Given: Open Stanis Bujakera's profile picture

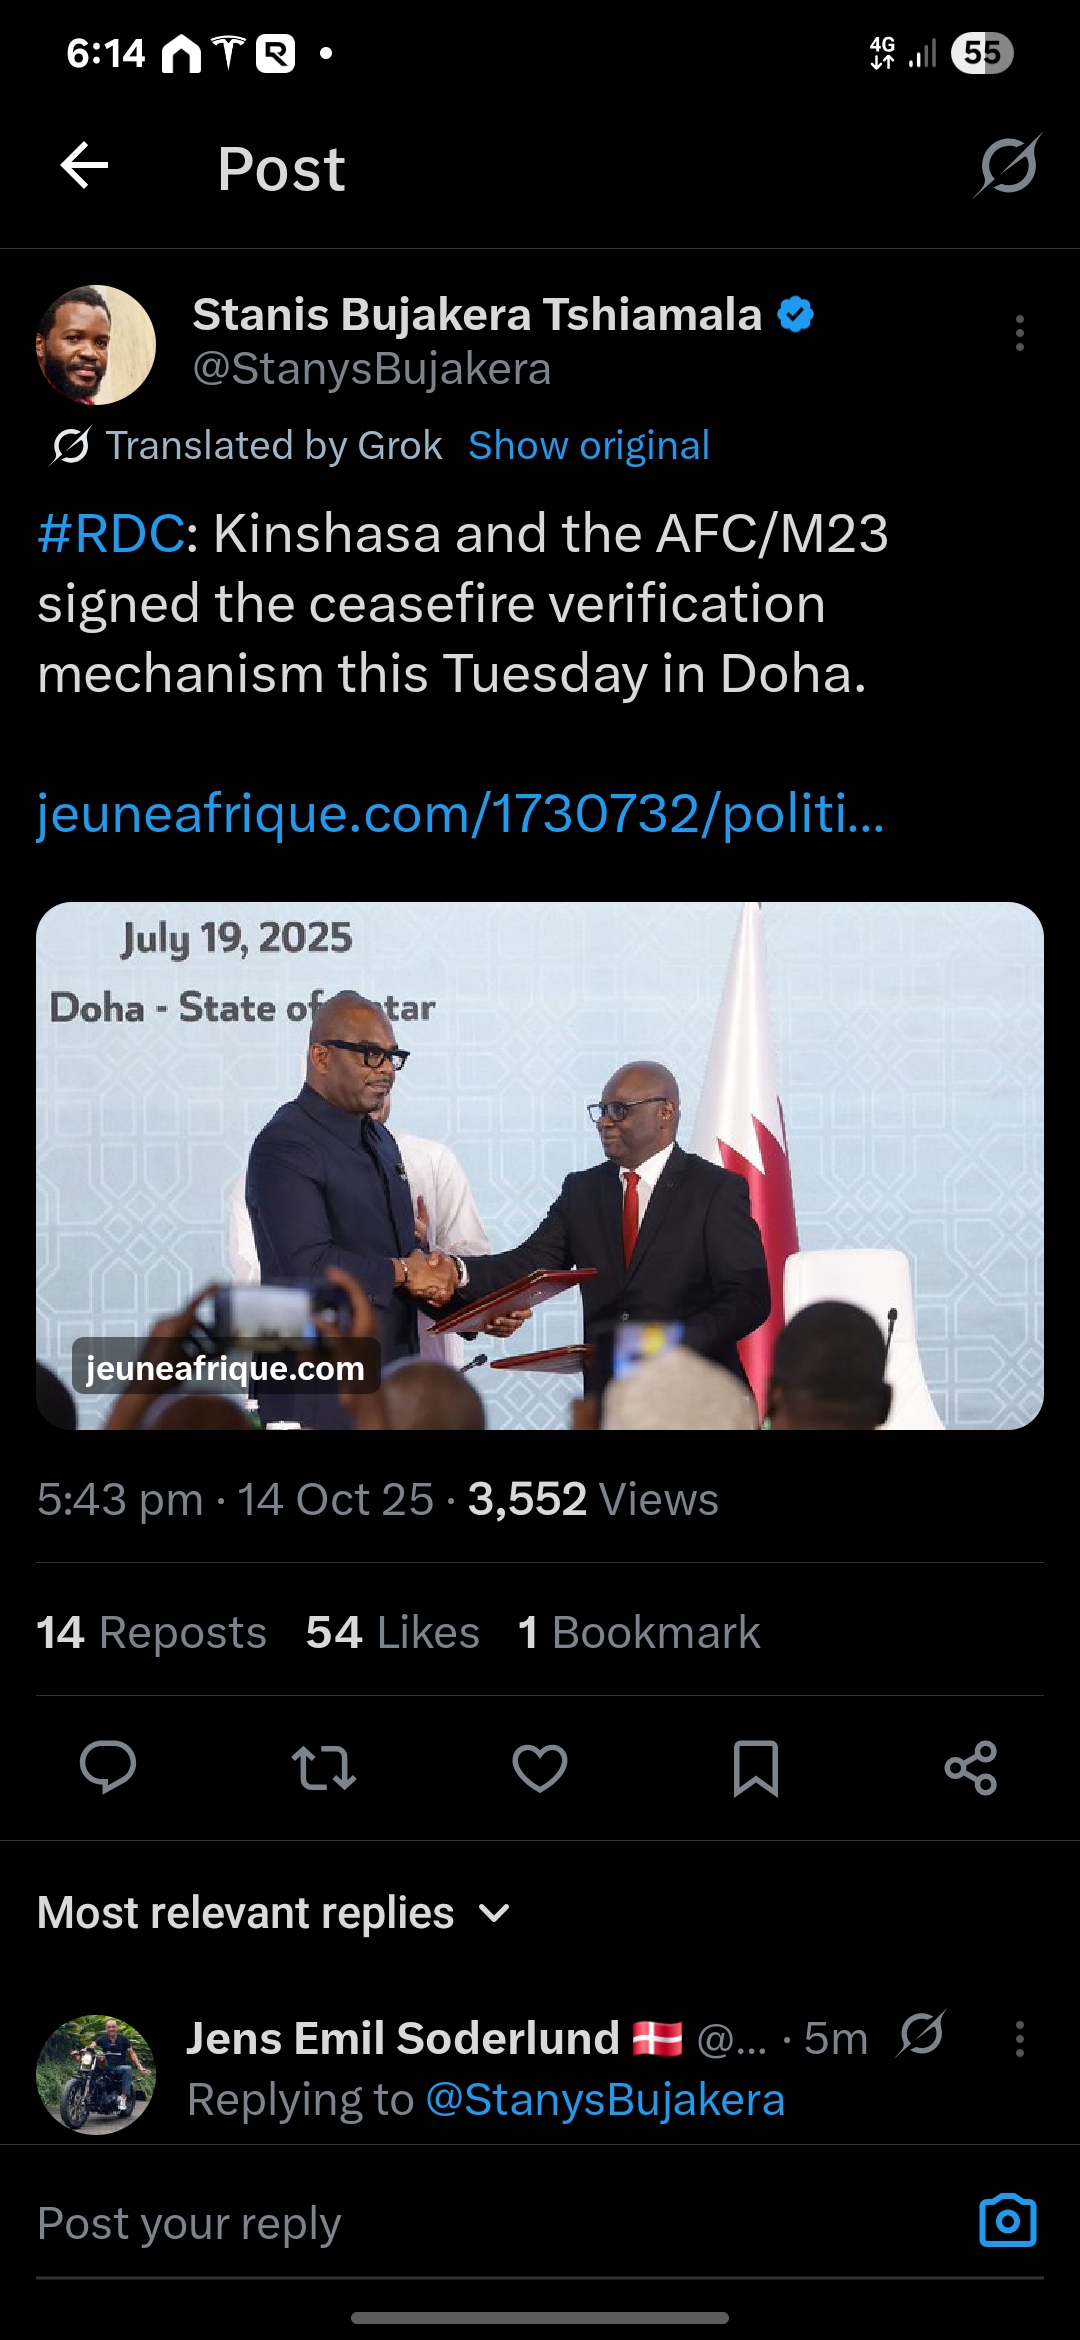Looking at the screenshot, I should point(96,345).
